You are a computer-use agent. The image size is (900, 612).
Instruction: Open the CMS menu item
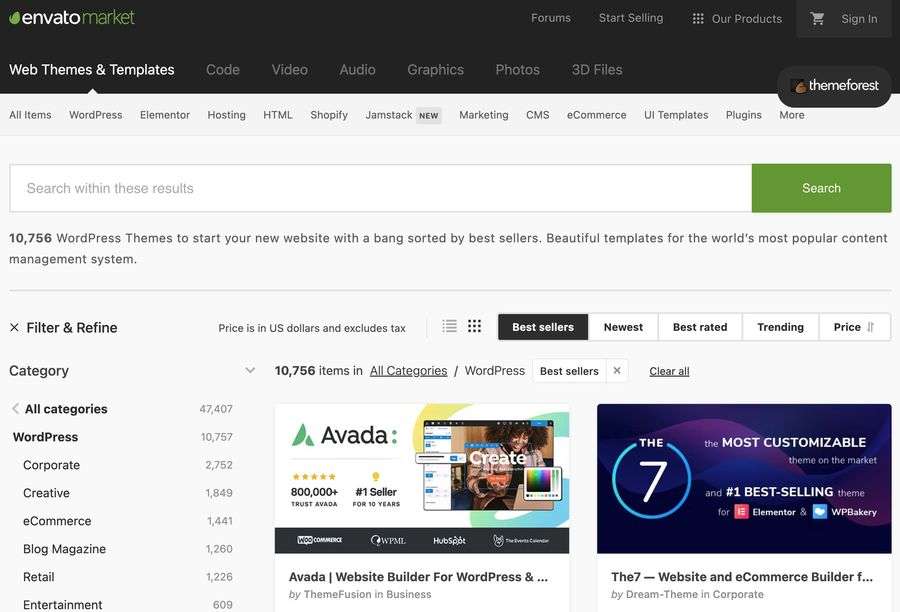point(538,115)
